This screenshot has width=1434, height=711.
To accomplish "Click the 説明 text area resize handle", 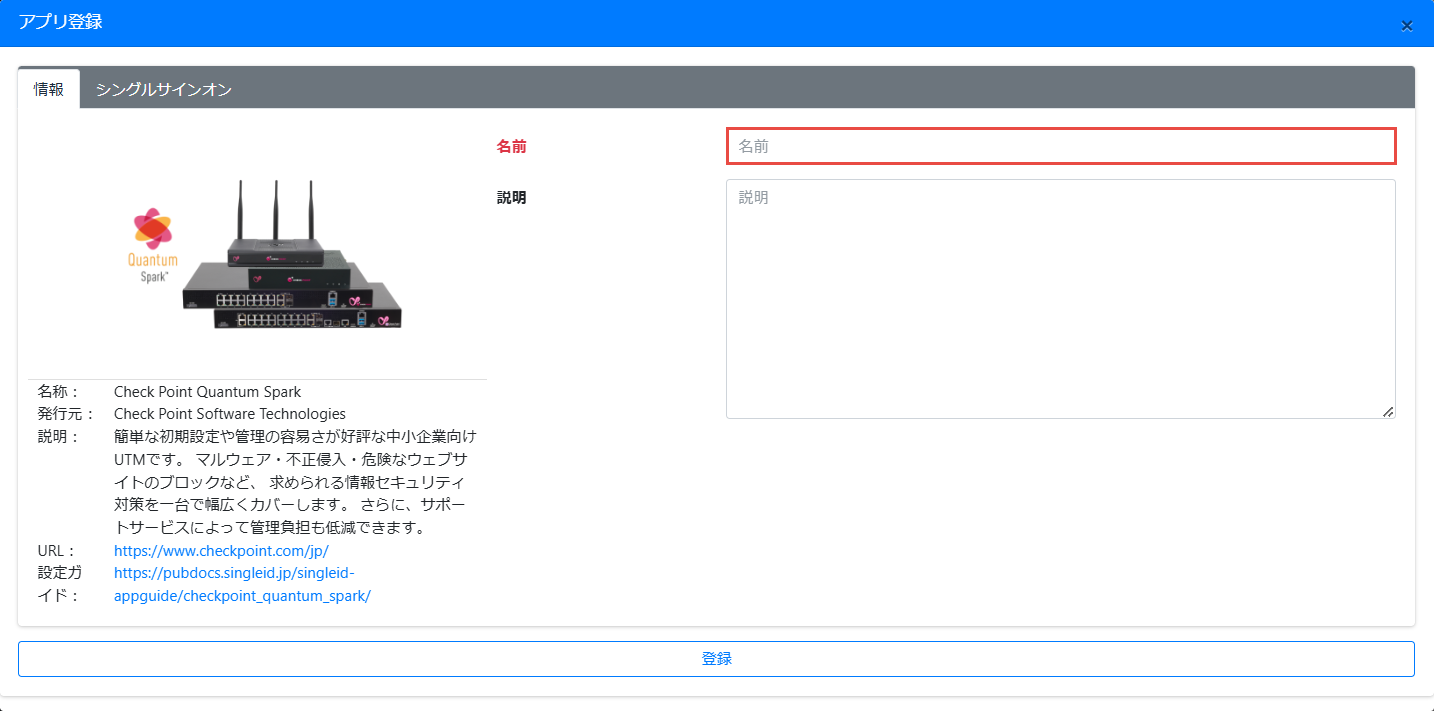I will pos(1387,411).
